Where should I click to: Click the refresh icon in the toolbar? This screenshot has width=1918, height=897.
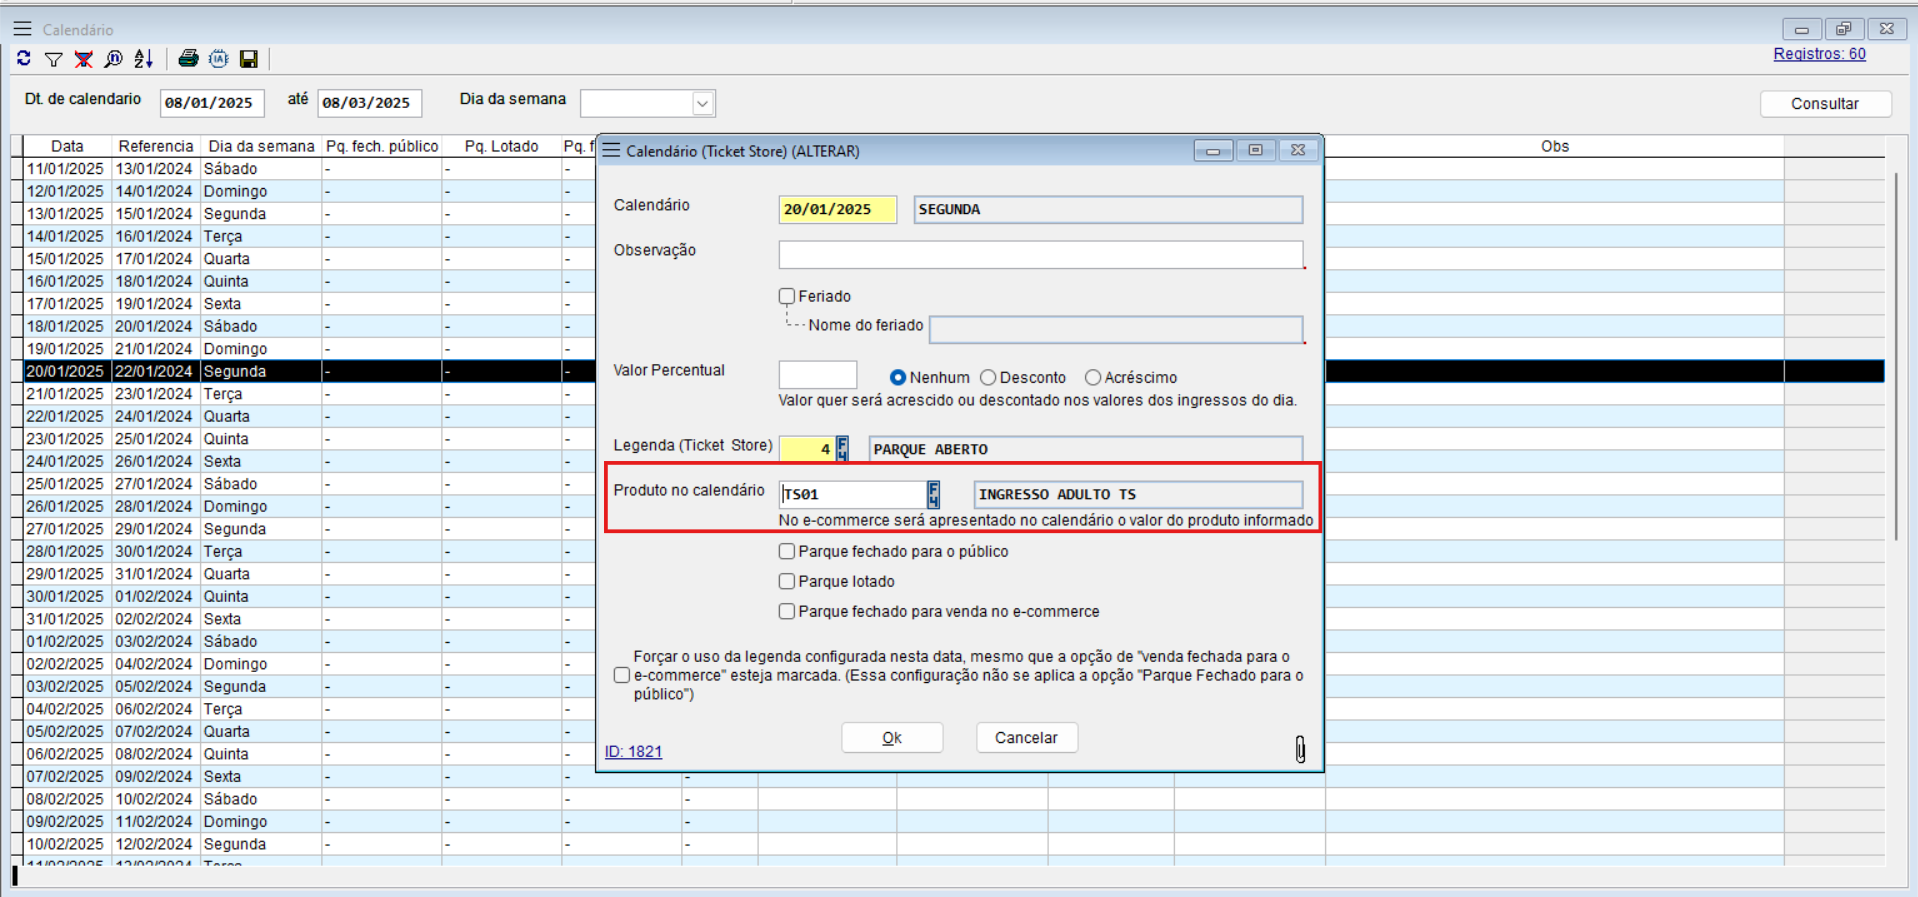coord(24,59)
